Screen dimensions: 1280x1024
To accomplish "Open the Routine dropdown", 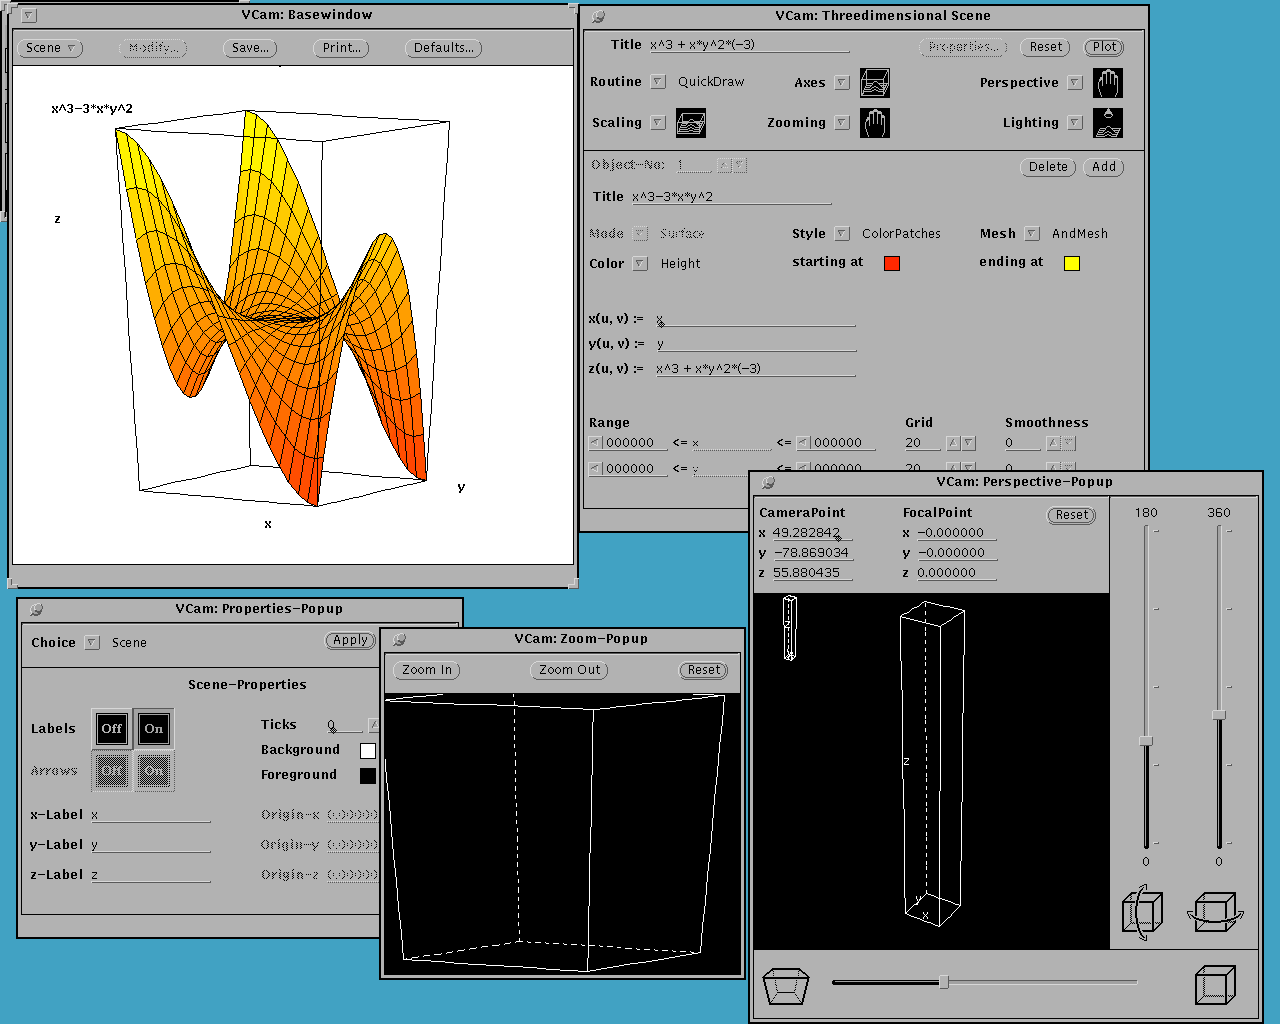I will click(x=658, y=82).
